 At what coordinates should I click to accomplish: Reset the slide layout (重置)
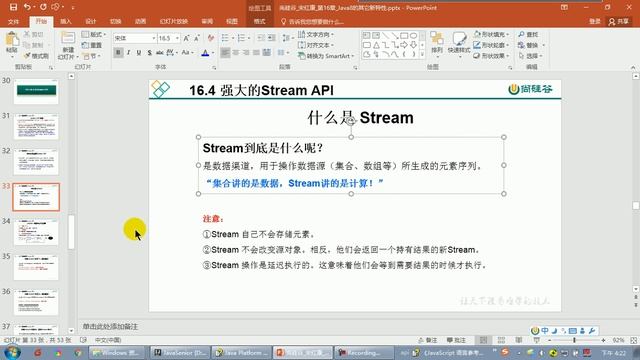coord(92,45)
